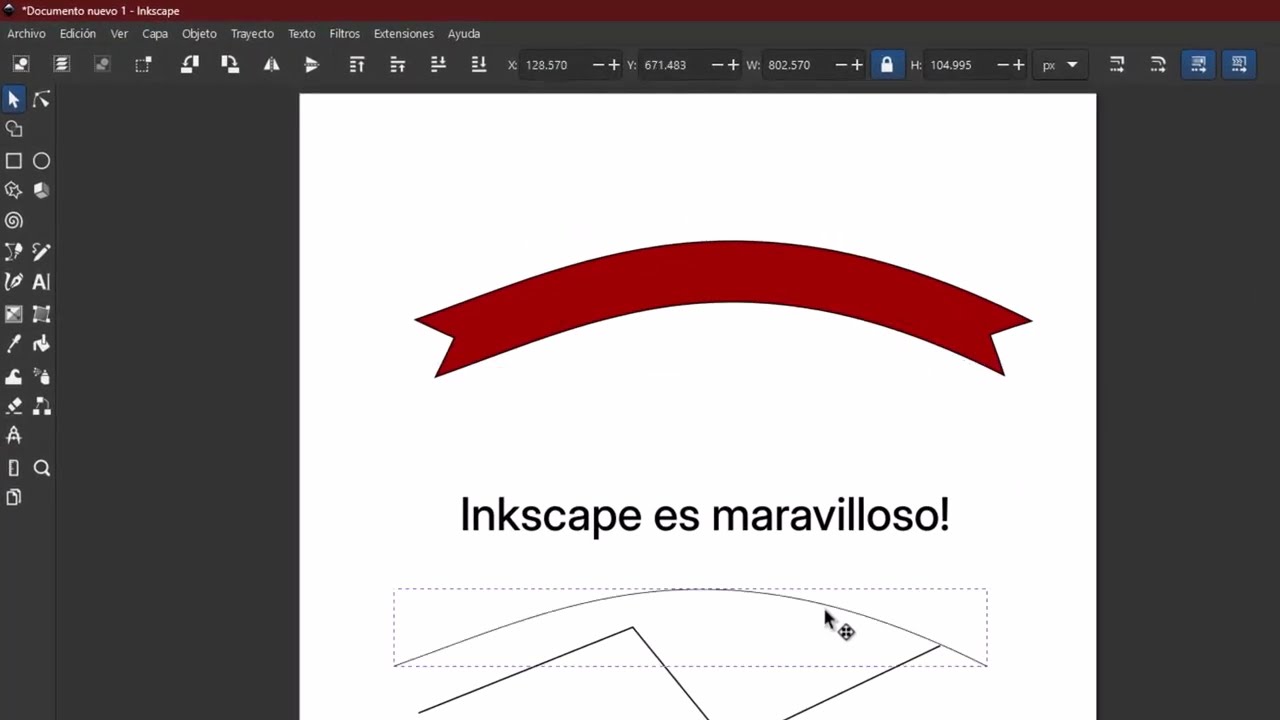Choose the Pencil freehand tool
1280x720 pixels.
(x=41, y=252)
